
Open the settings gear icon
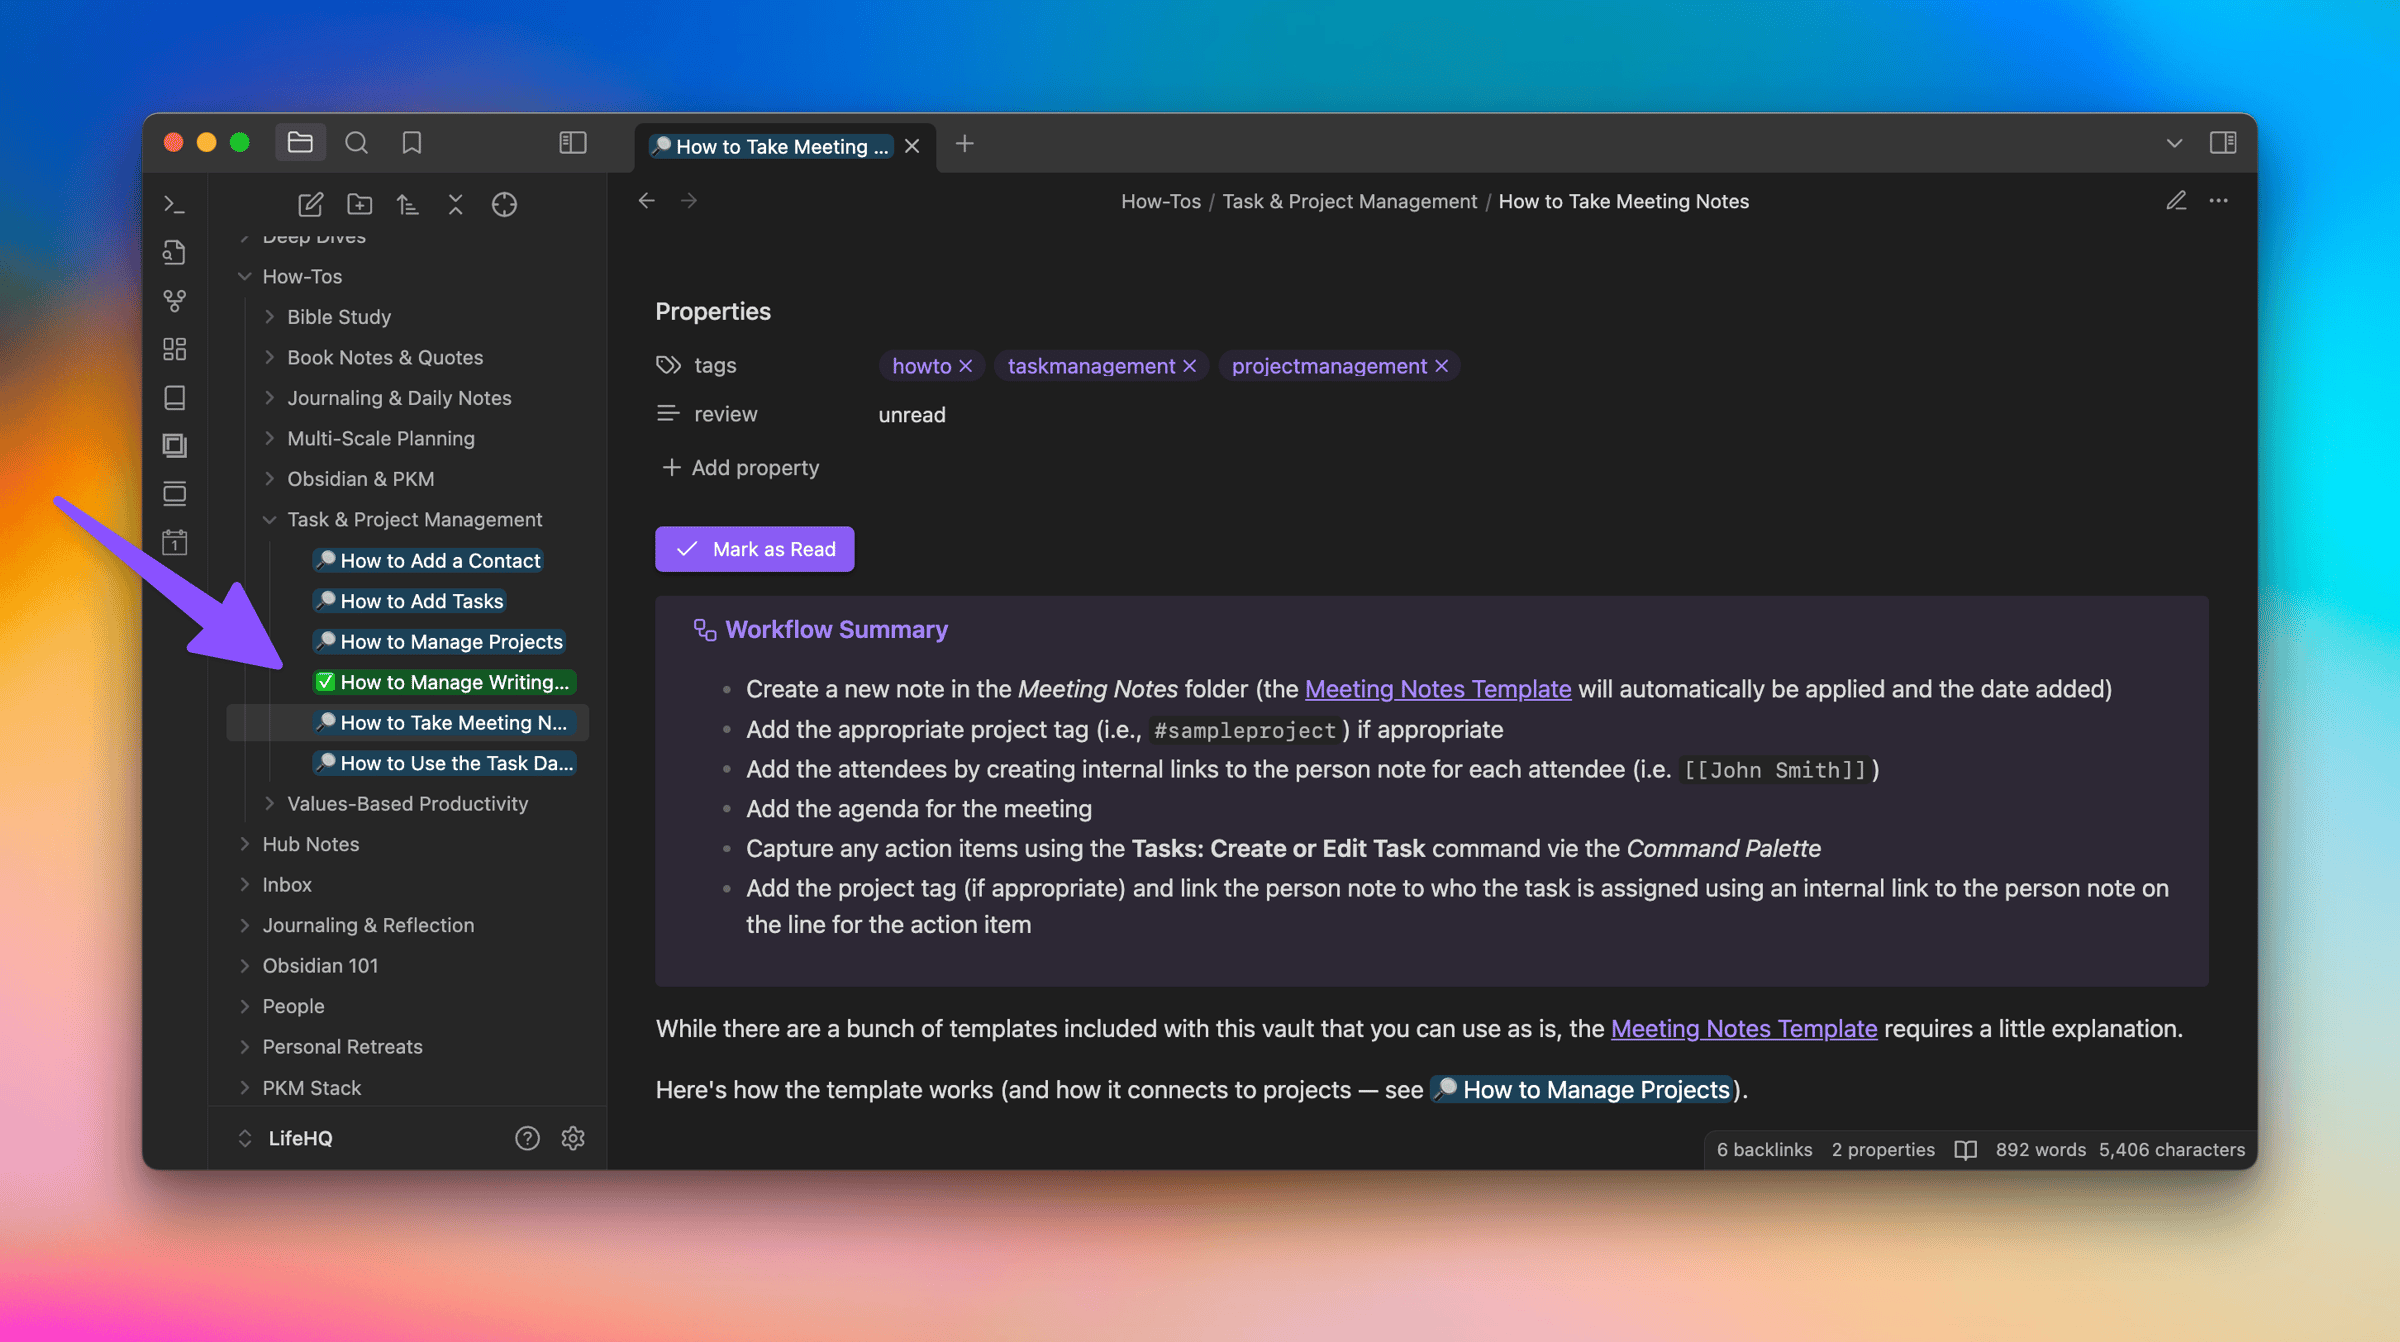coord(573,1139)
